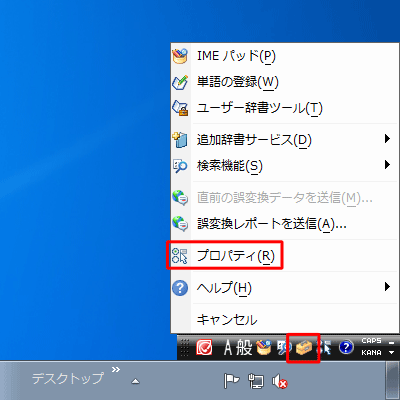Image resolution: width=400 pixels, height=400 pixels.
Task: Click the properties cursor icon on the language bar
Action: pyautogui.click(x=324, y=348)
